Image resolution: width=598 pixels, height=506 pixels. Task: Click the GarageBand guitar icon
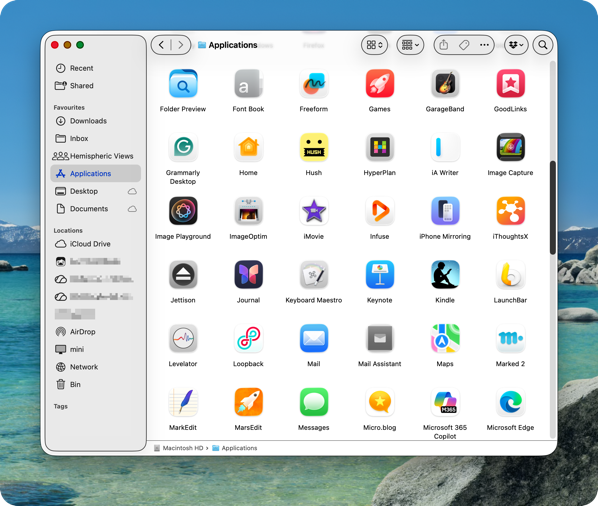point(445,84)
